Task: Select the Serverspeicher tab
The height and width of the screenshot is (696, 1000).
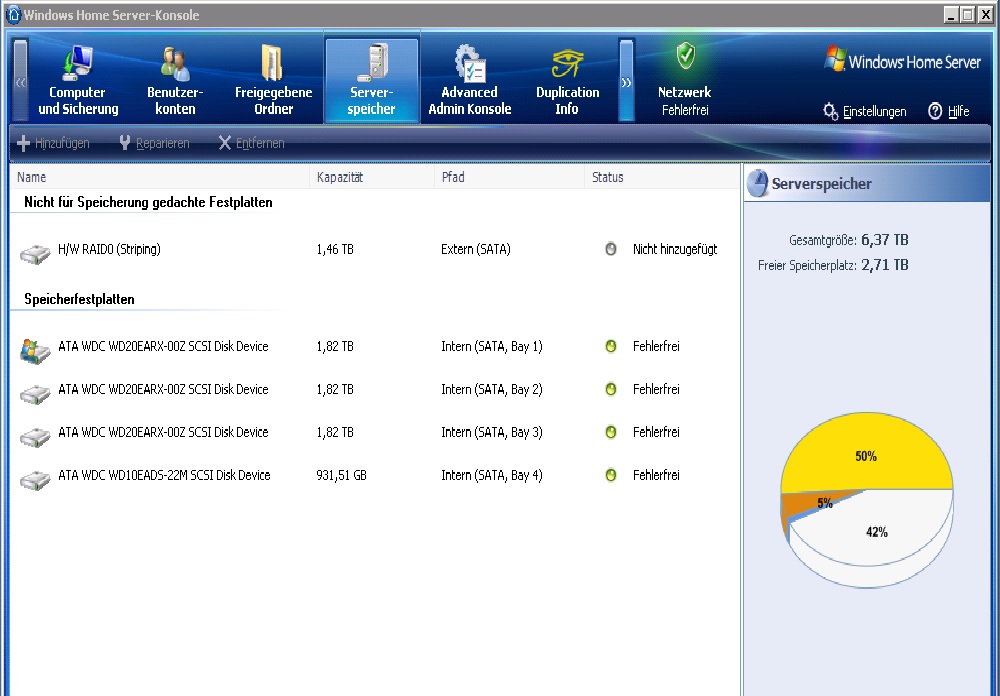Action: (x=371, y=81)
